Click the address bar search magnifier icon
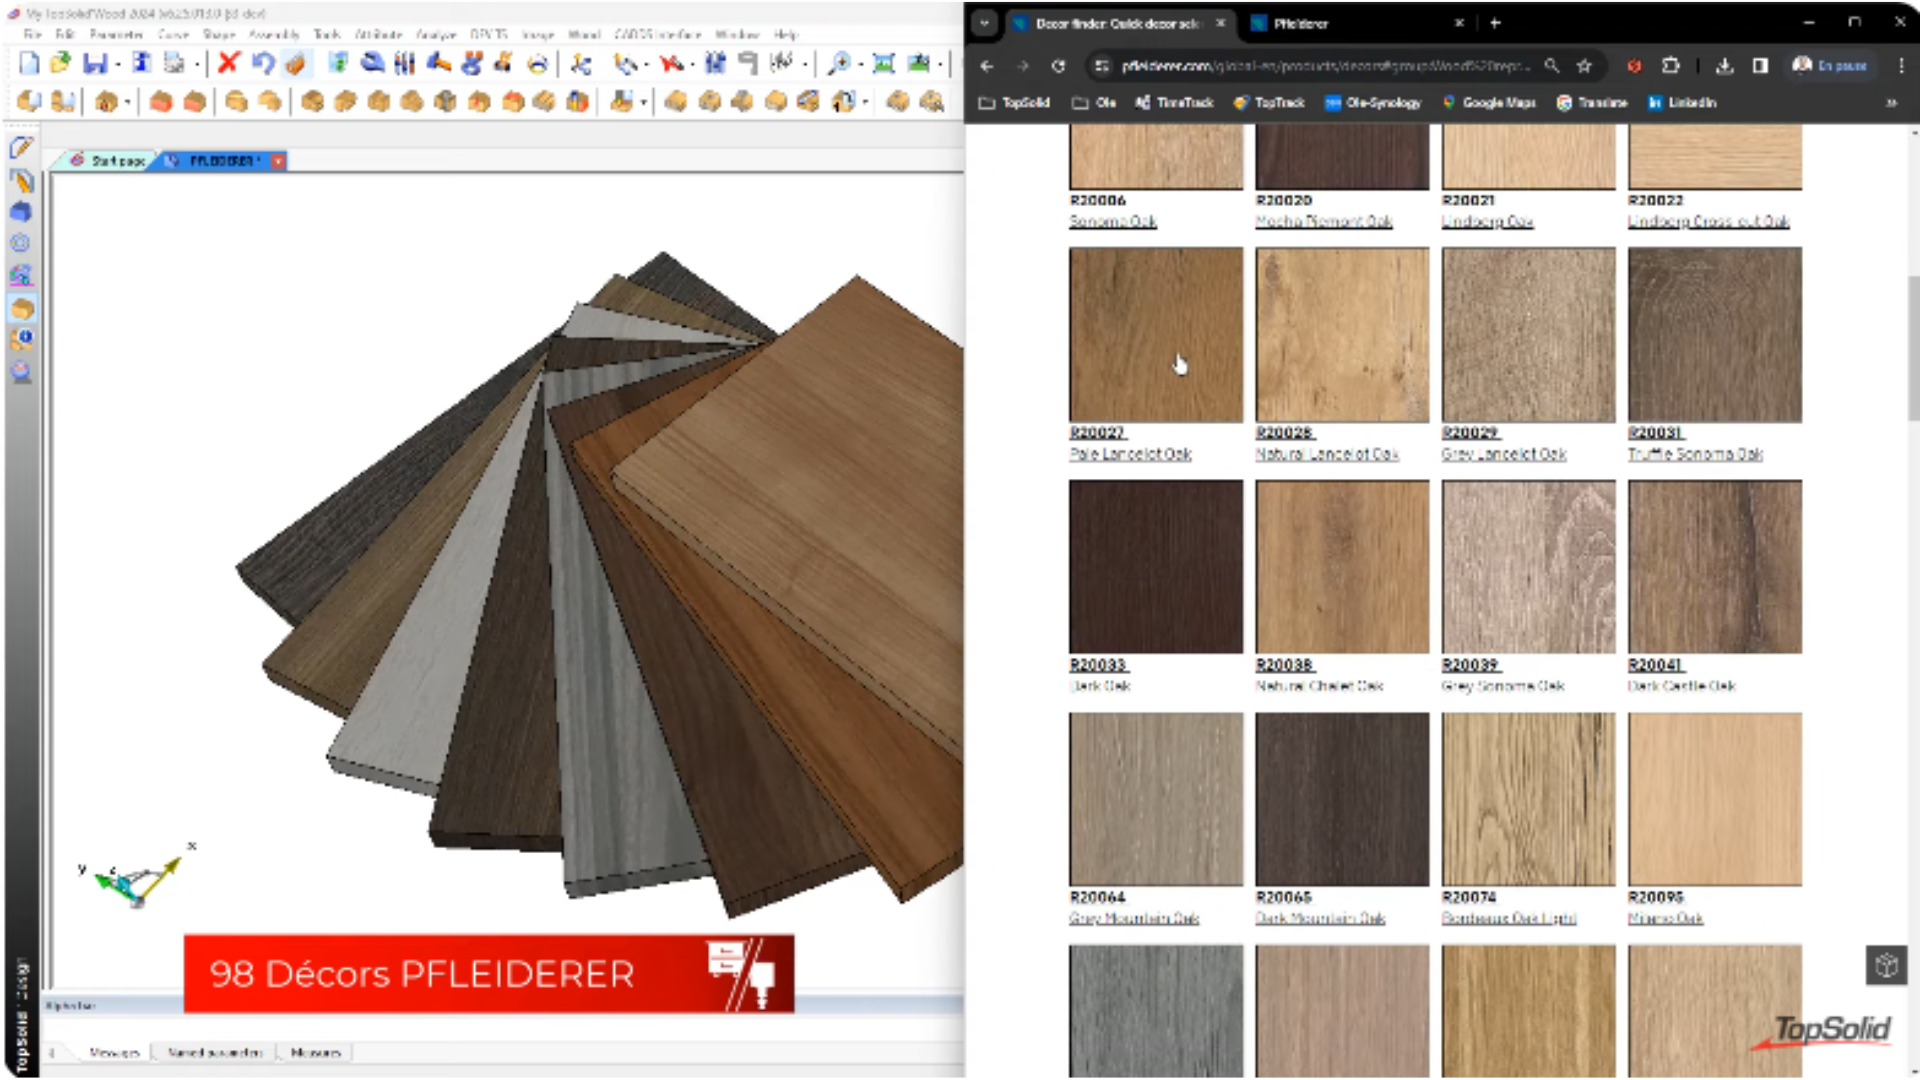 point(1552,66)
